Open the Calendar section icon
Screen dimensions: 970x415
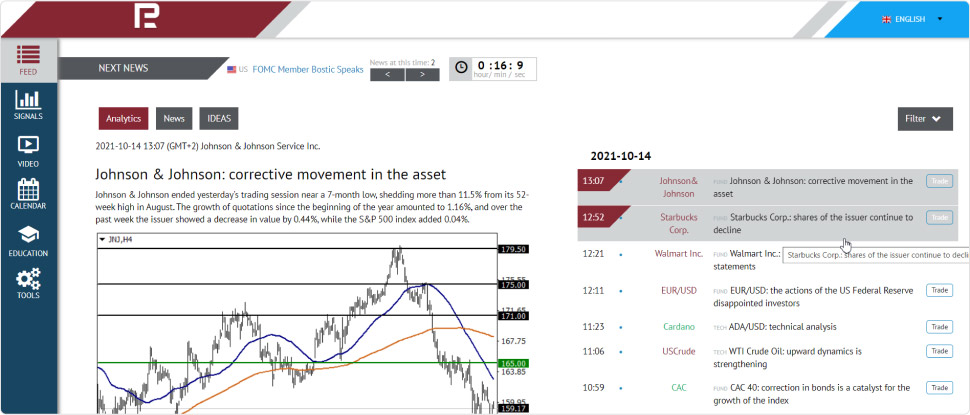(28, 189)
